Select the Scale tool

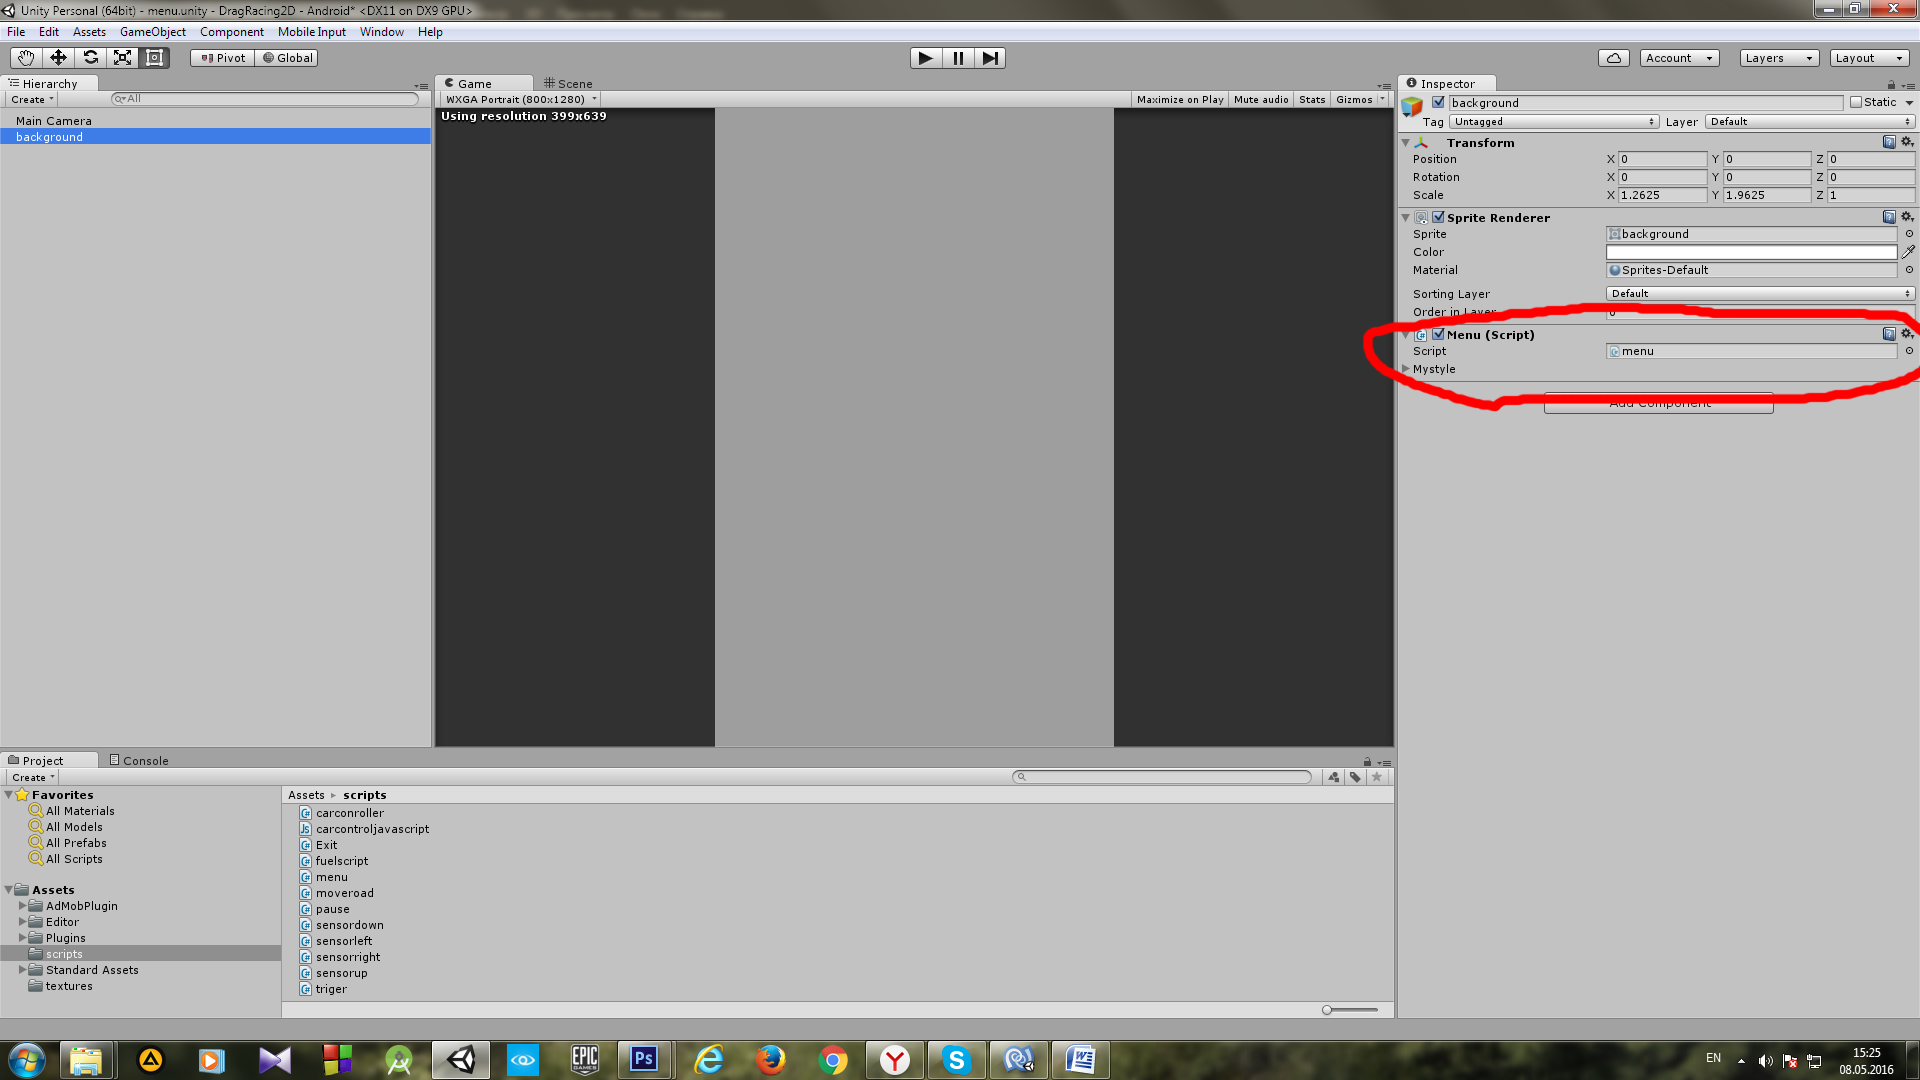point(122,58)
